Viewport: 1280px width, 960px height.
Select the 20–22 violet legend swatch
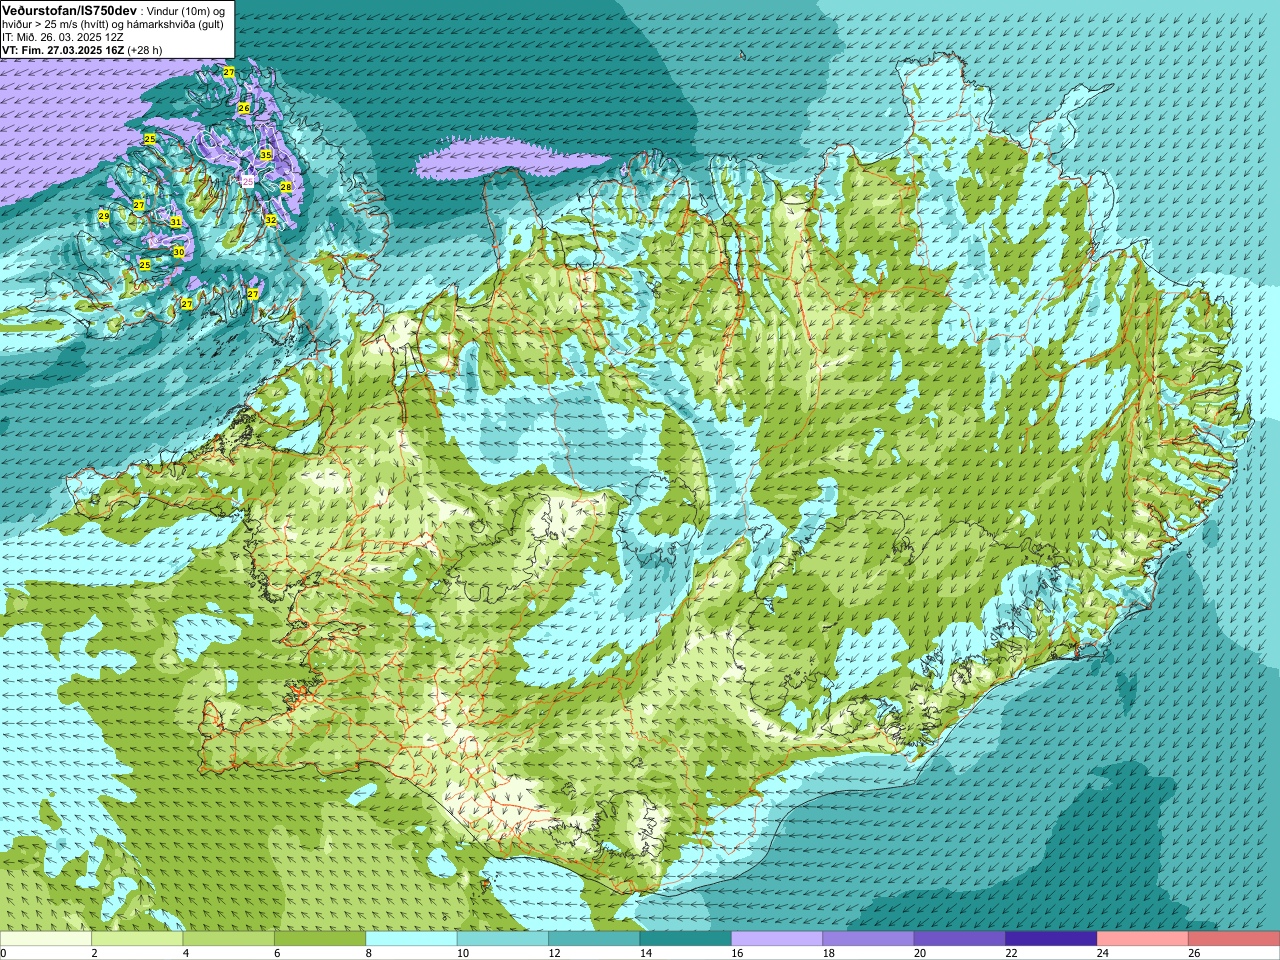click(960, 939)
